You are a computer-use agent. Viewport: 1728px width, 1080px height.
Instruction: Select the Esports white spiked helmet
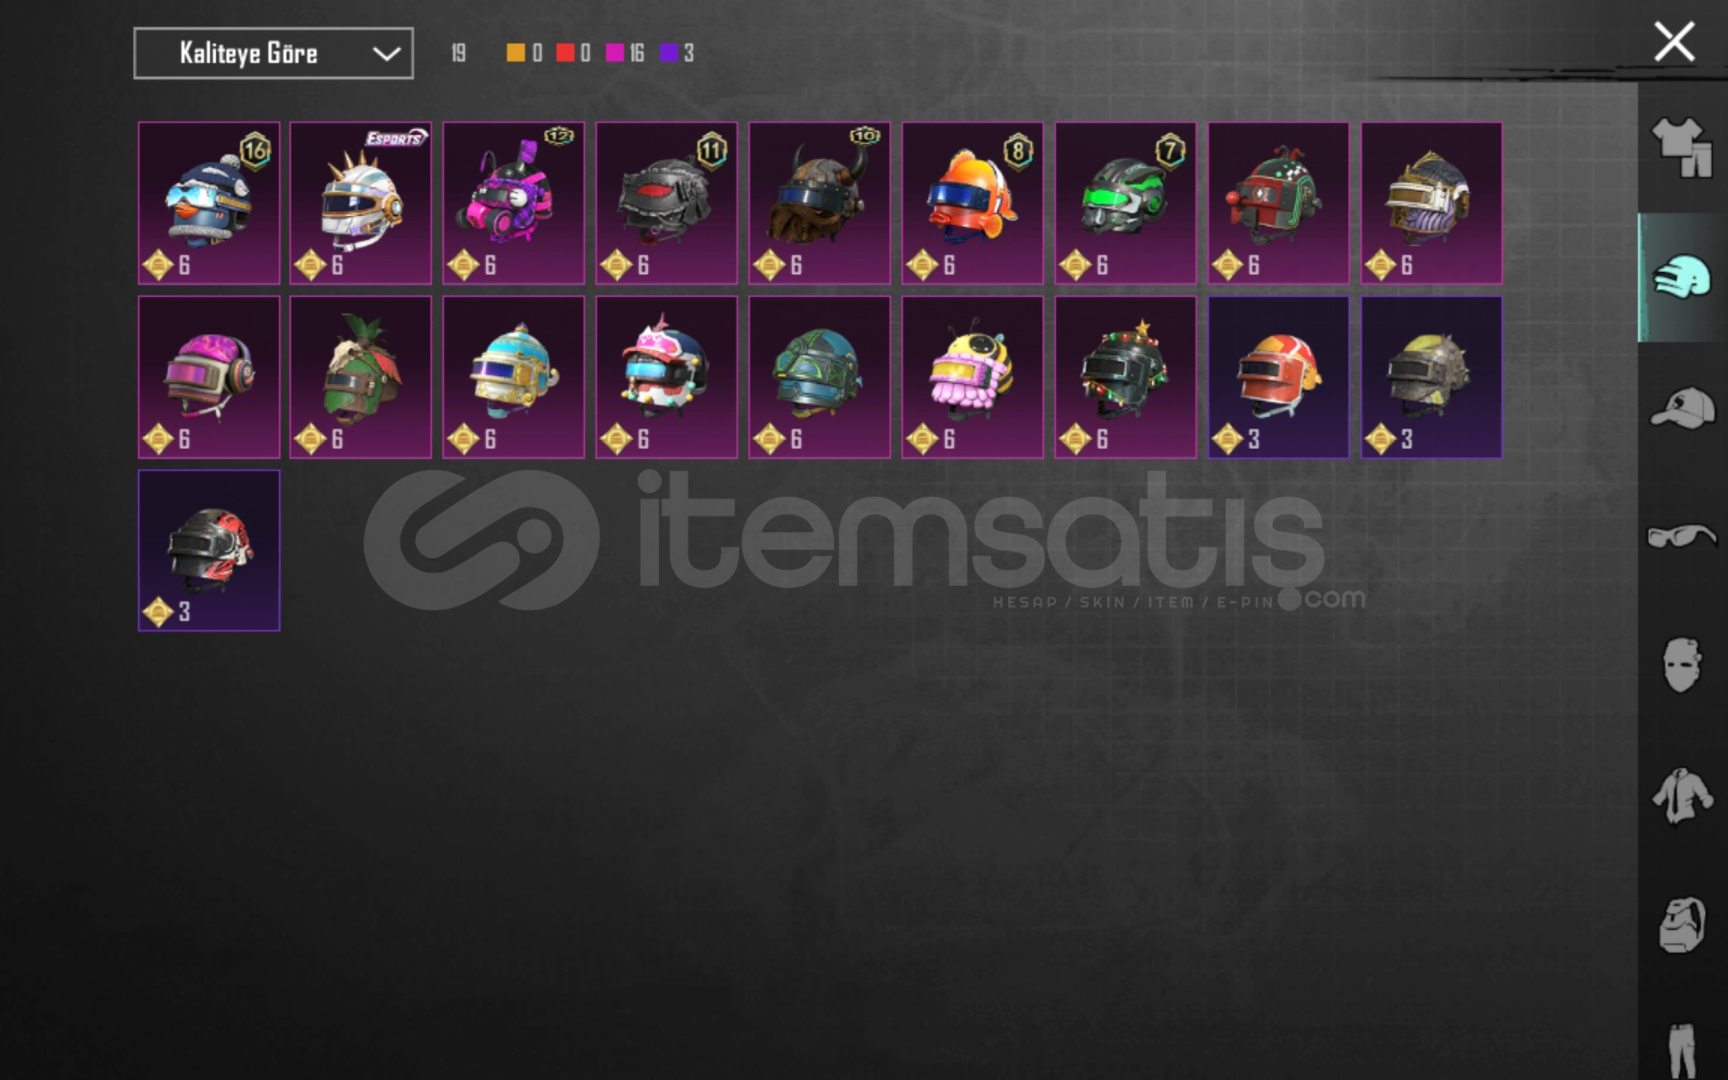(361, 203)
